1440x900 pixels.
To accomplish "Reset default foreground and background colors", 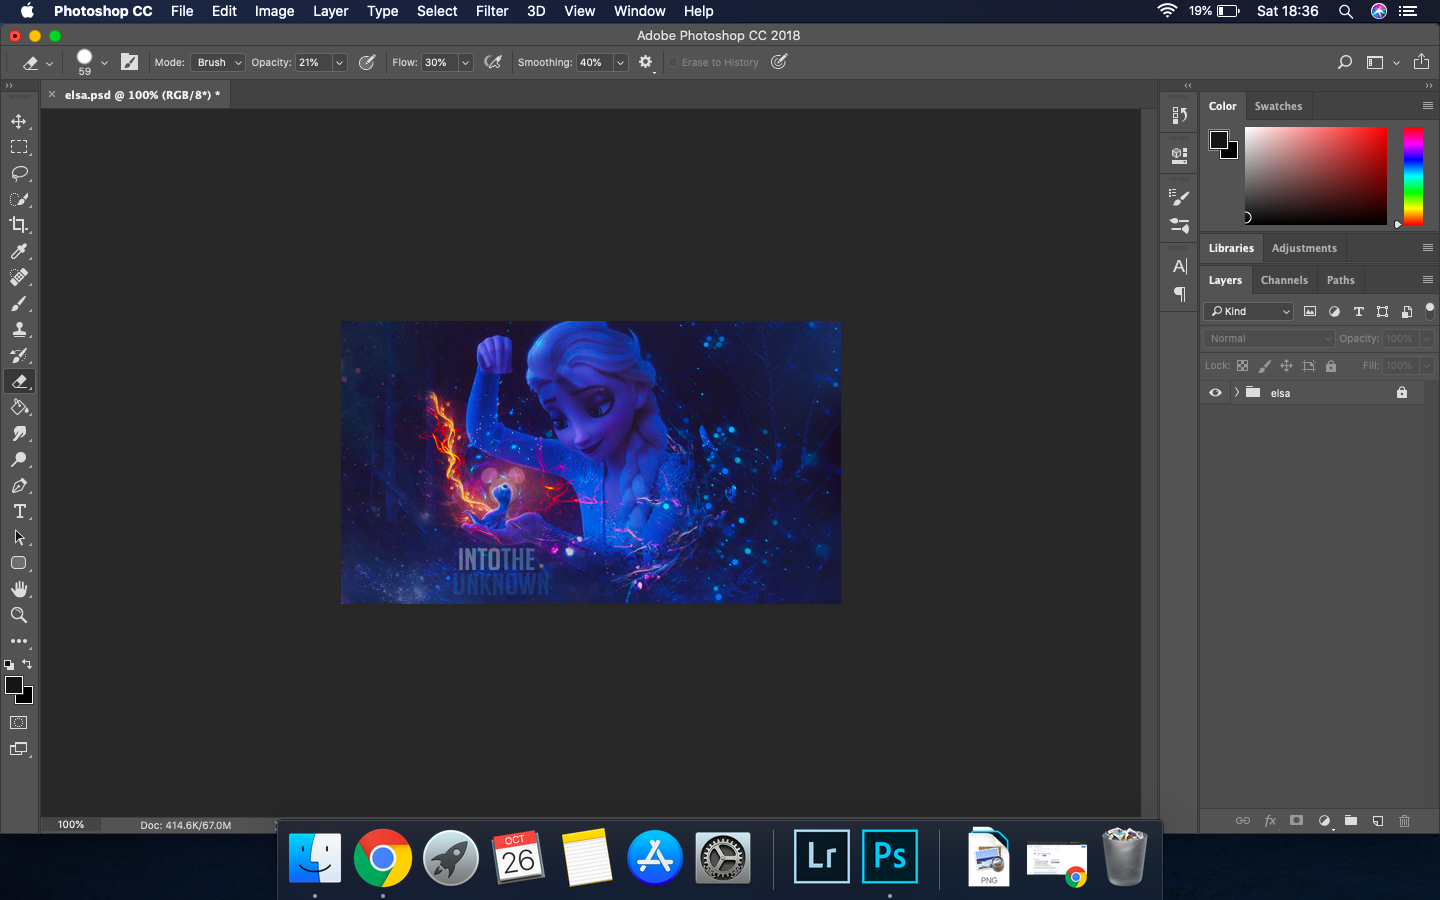I will (x=9, y=664).
